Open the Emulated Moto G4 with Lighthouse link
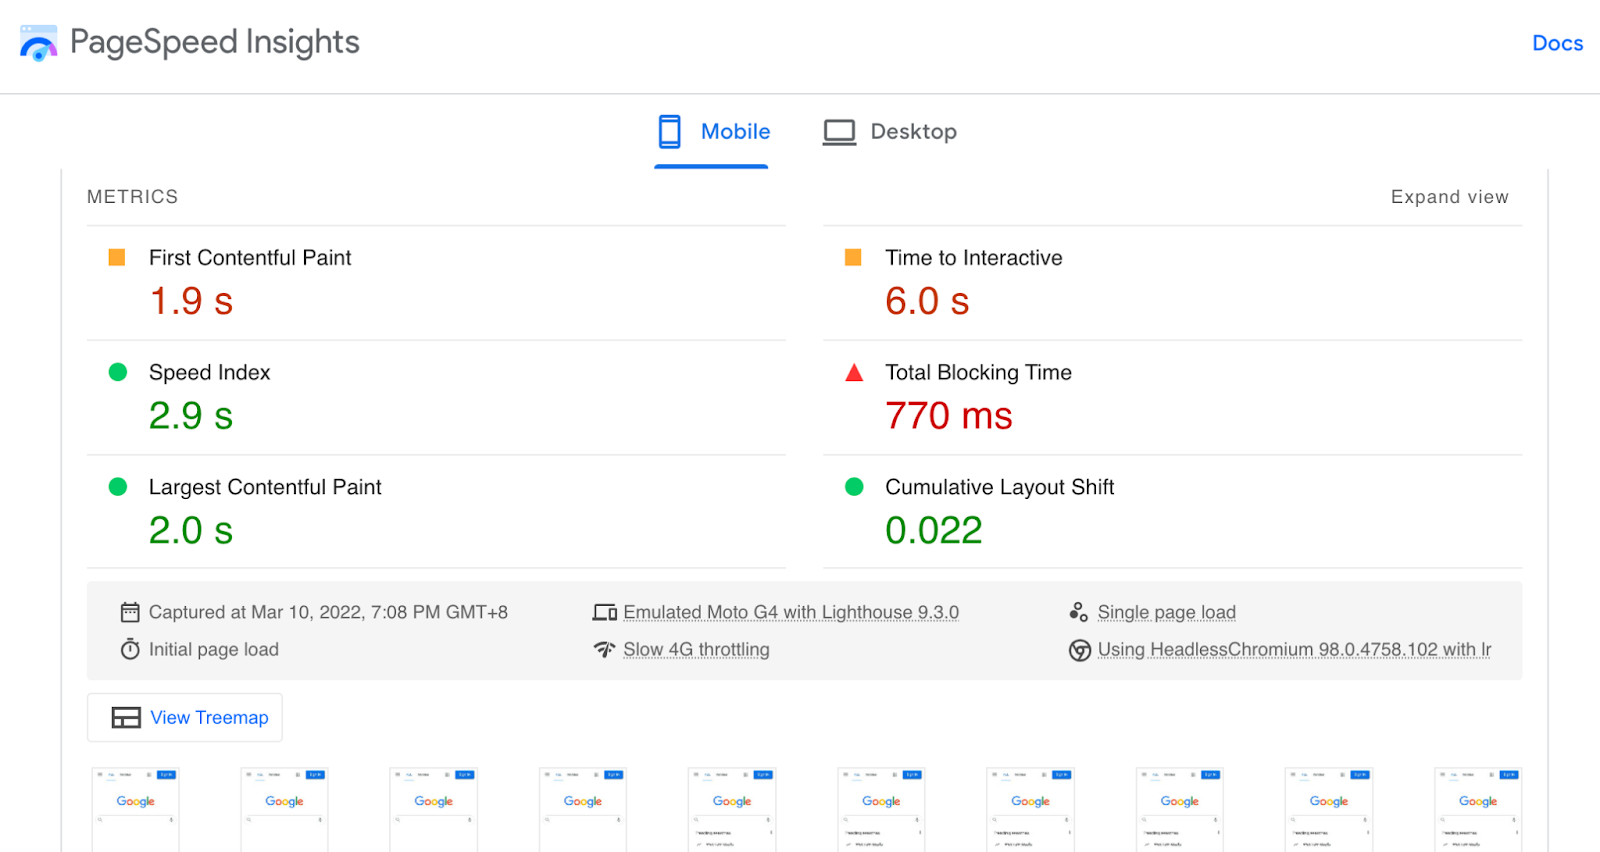Viewport: 1600px width, 852px height. 791,612
